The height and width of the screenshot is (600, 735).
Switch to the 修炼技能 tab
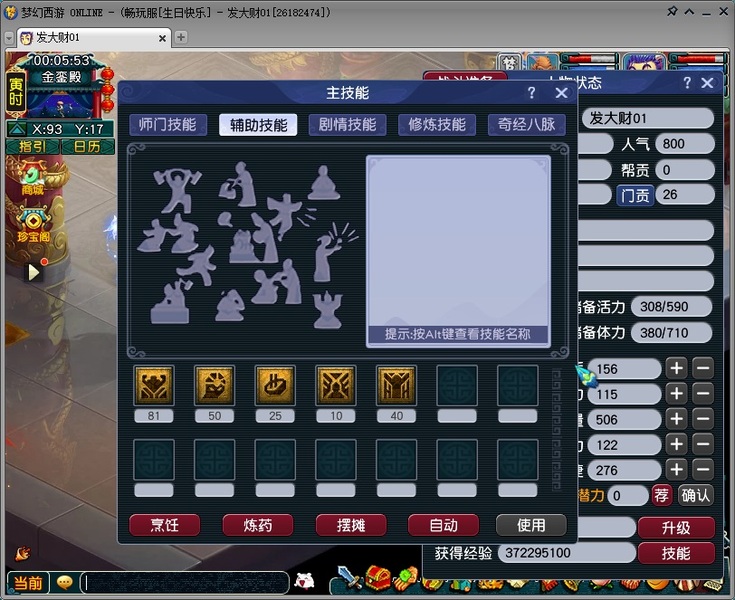437,125
